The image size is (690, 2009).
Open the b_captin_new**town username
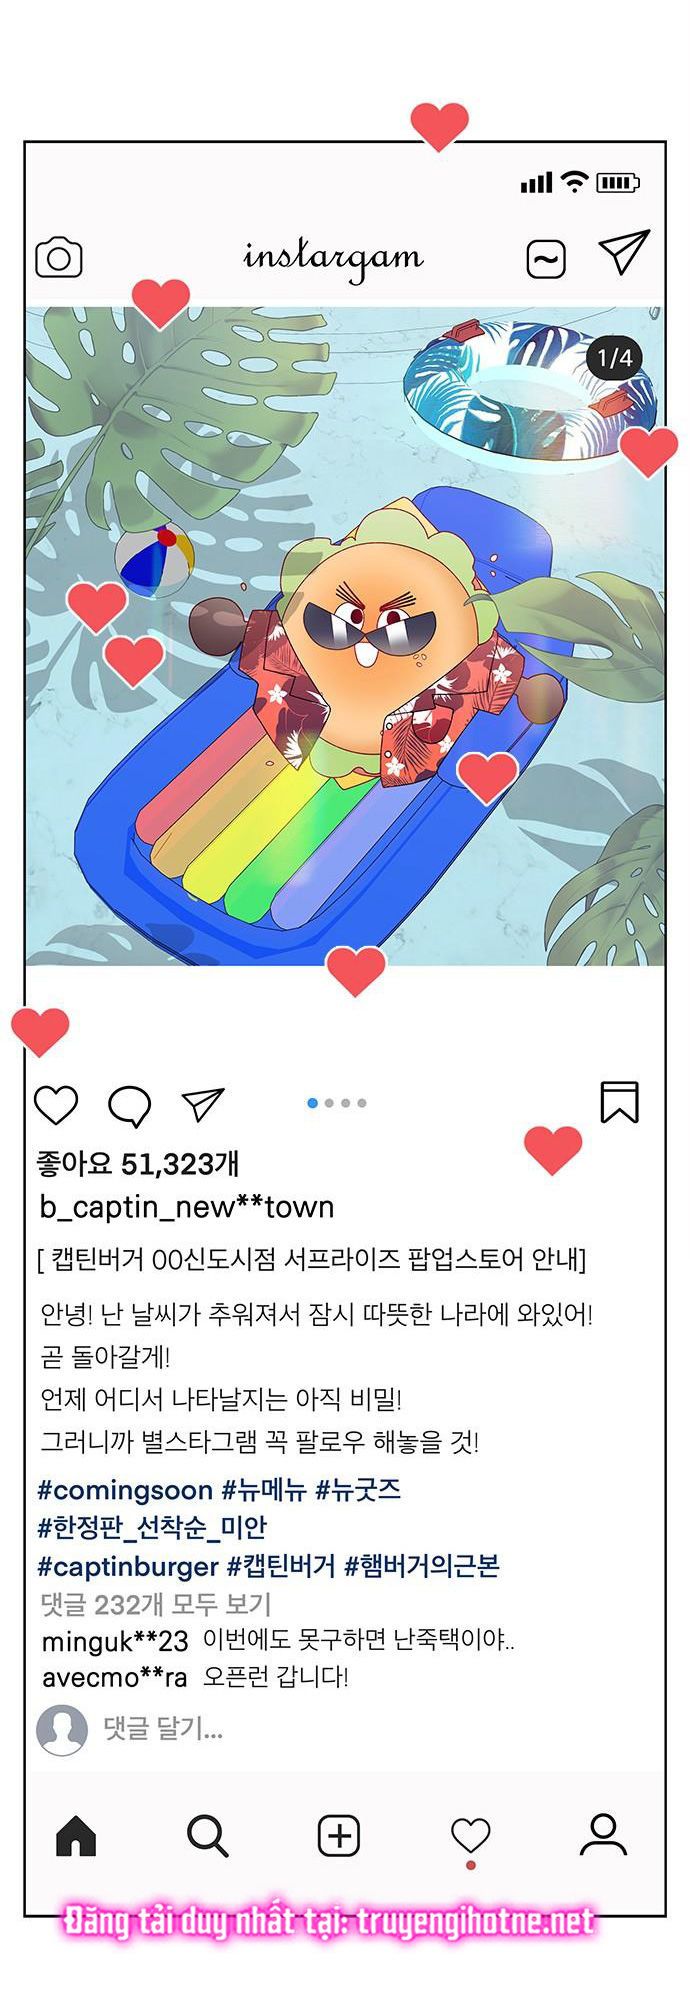coord(187,1207)
